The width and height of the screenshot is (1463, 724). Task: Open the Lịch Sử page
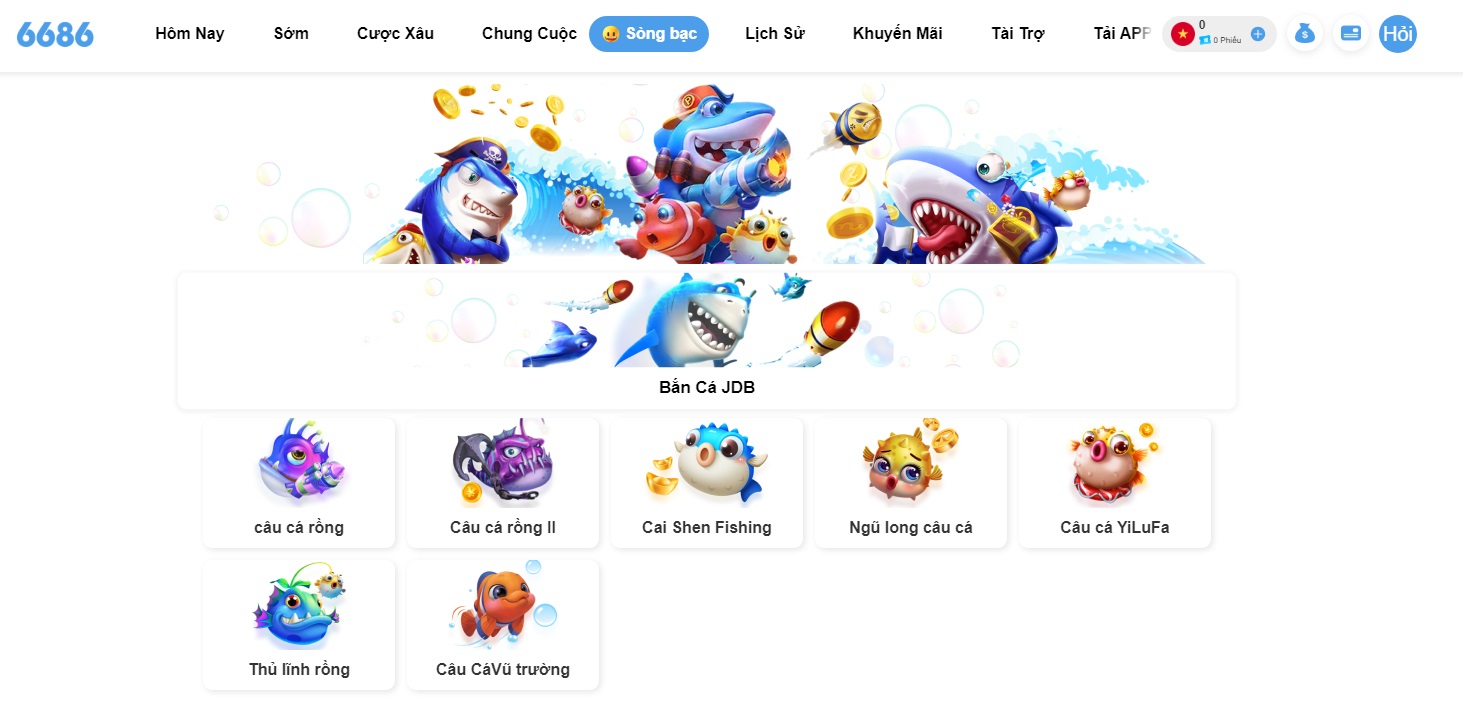coord(775,34)
